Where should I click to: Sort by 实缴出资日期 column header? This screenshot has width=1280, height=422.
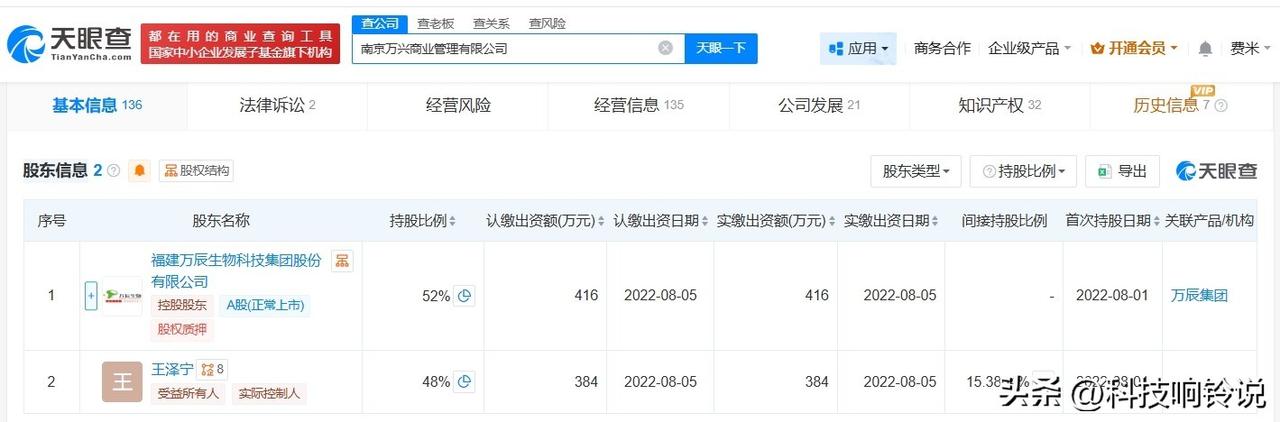tap(890, 220)
